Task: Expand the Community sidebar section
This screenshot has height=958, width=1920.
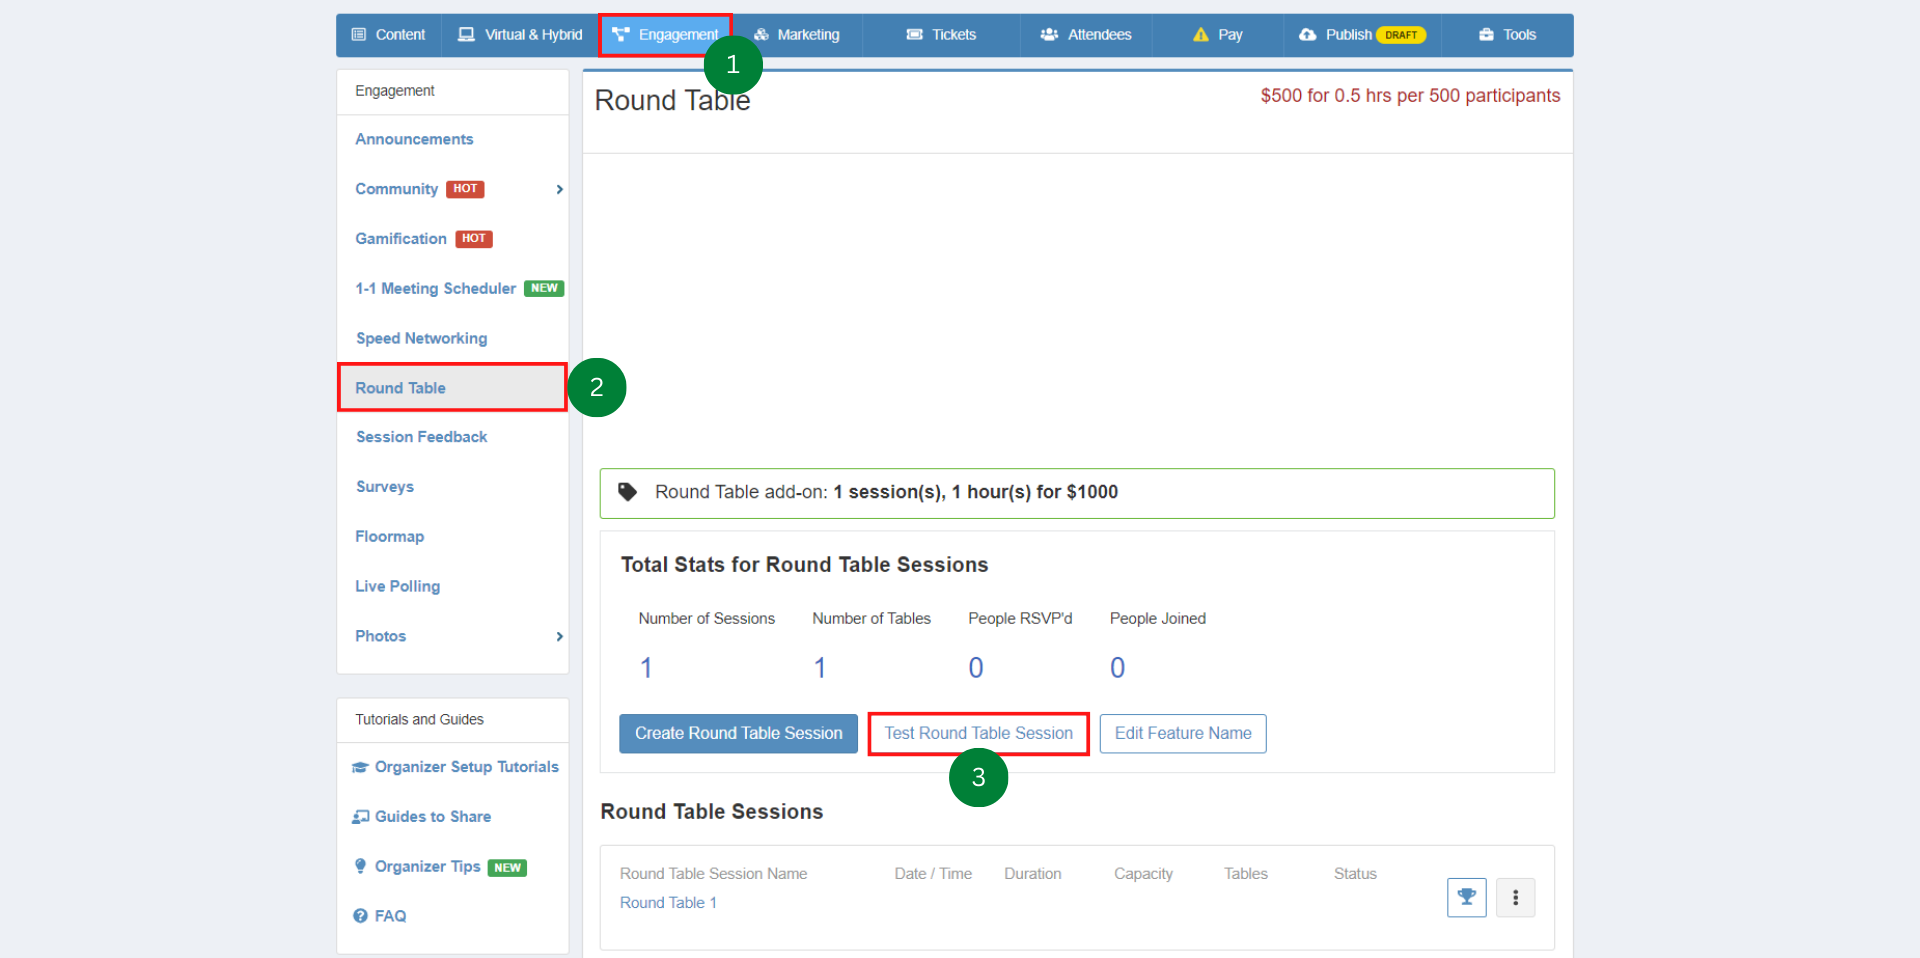Action: (559, 189)
